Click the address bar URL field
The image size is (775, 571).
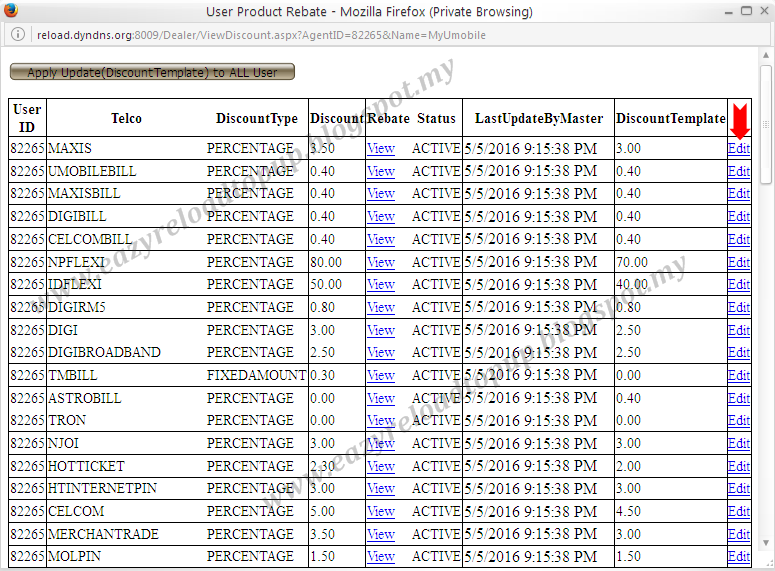point(261,35)
